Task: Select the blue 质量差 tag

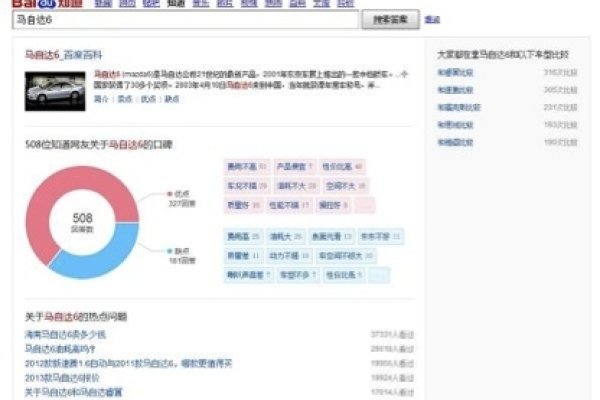Action: coord(243,256)
